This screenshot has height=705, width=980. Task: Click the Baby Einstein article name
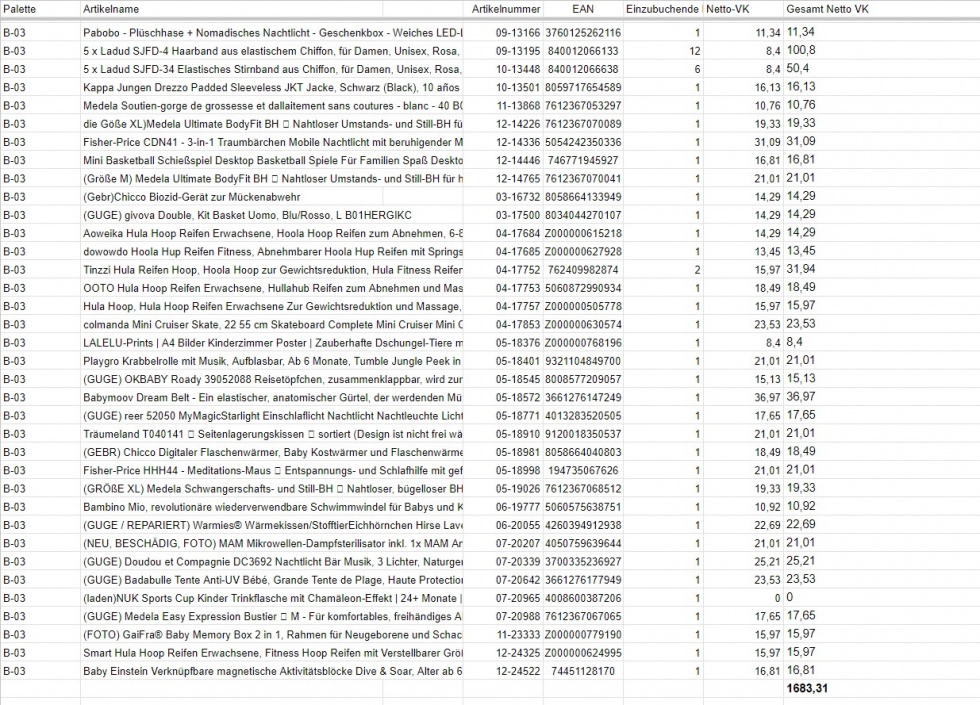[x=272, y=671]
